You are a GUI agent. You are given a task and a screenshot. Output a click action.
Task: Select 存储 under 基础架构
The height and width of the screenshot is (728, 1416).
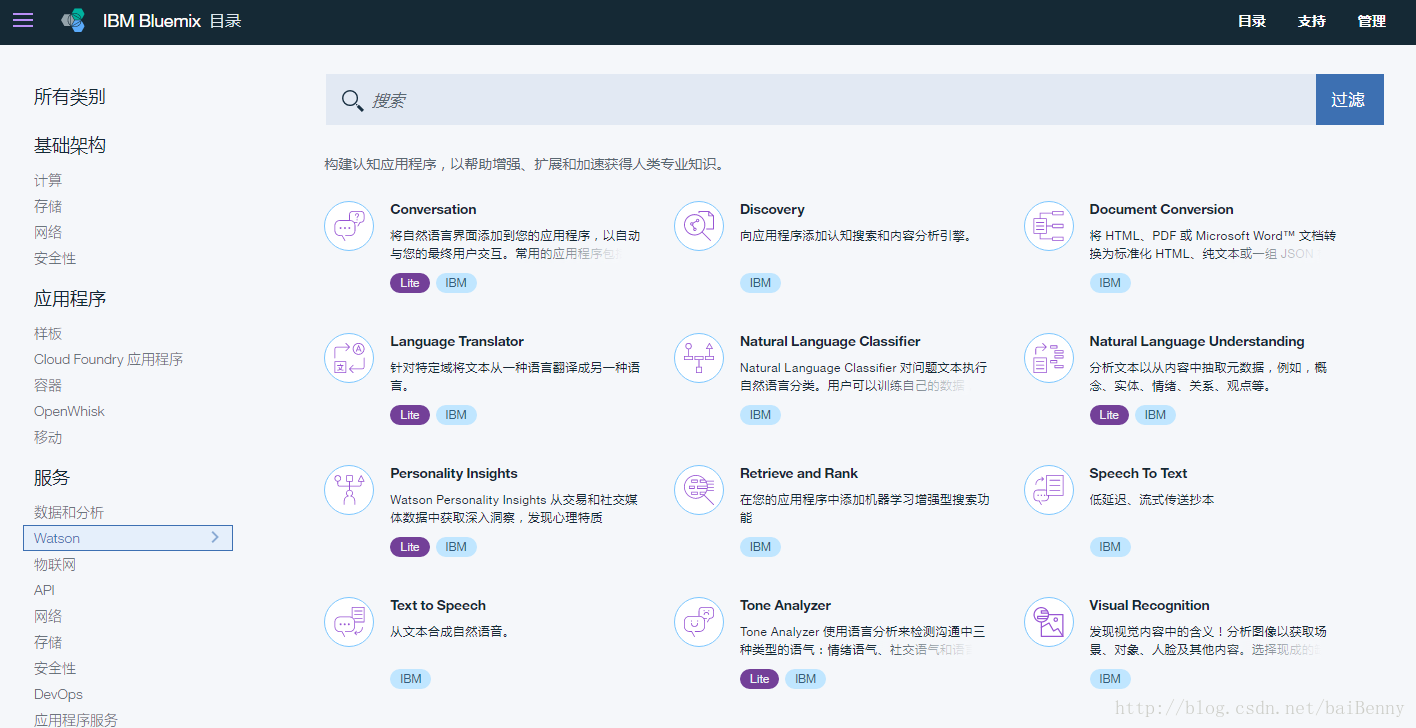48,206
